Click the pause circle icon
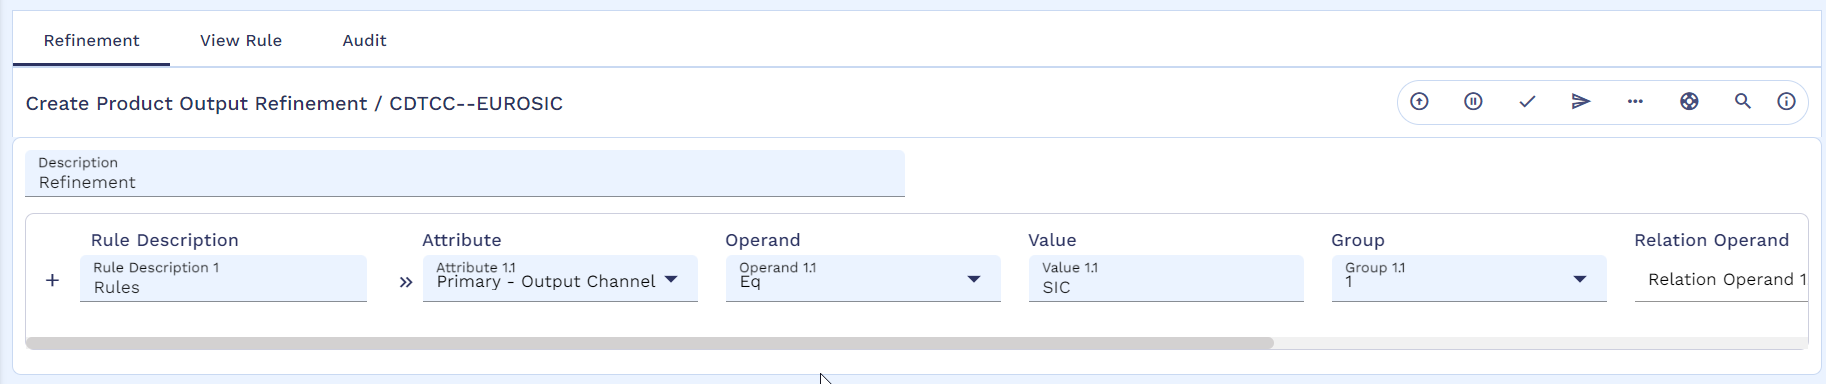This screenshot has width=1826, height=384. [1473, 101]
